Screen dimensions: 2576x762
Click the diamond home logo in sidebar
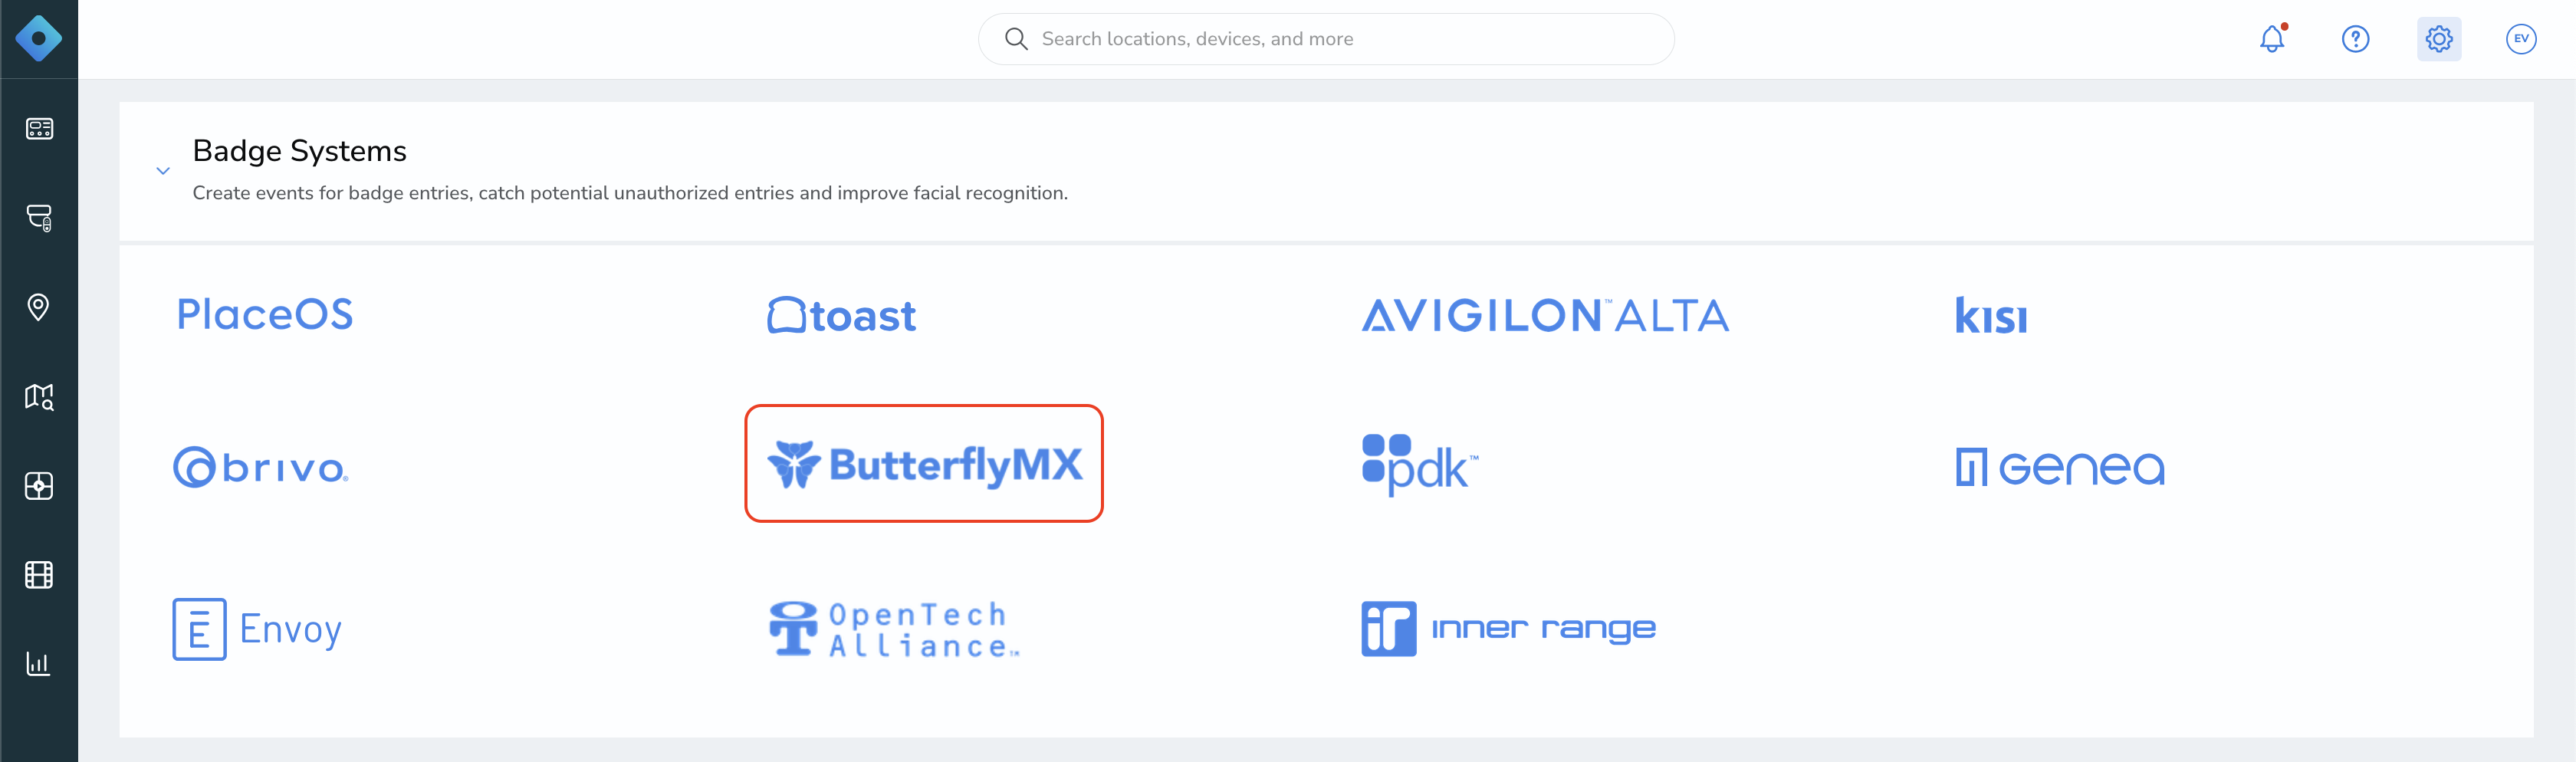[x=39, y=39]
